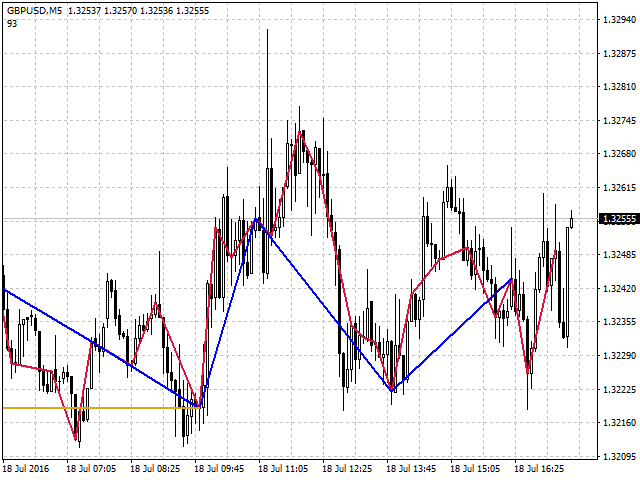Click the current price label 1.32555
This screenshot has height=480, width=640.
[619, 219]
